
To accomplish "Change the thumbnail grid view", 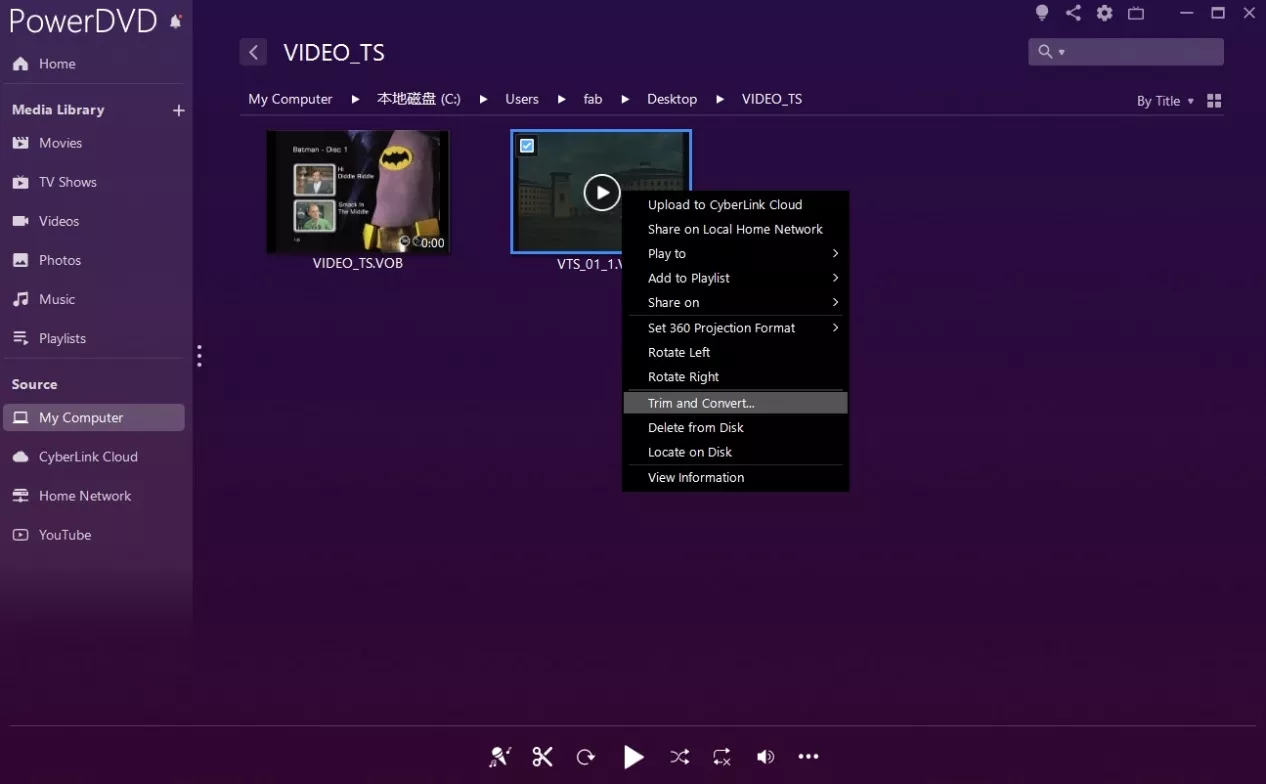I will 1214,101.
